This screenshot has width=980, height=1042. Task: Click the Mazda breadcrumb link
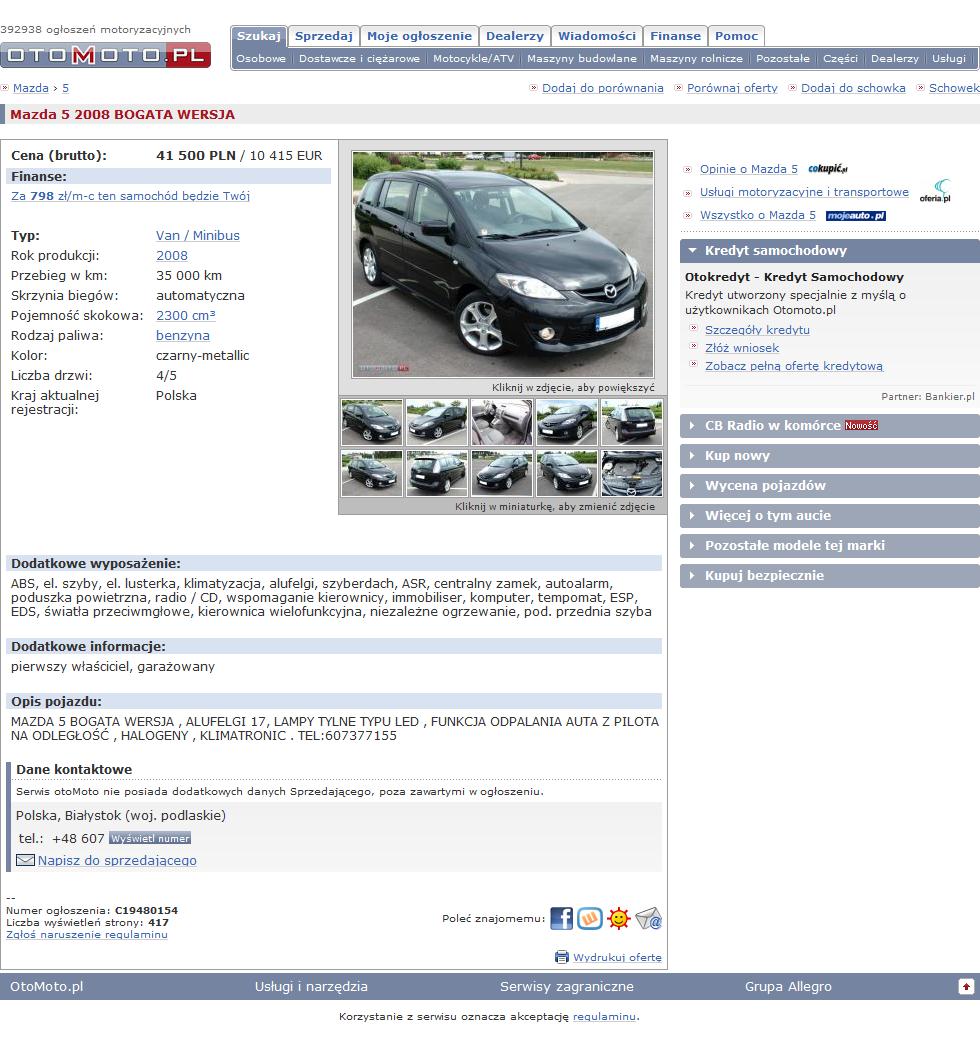click(31, 88)
